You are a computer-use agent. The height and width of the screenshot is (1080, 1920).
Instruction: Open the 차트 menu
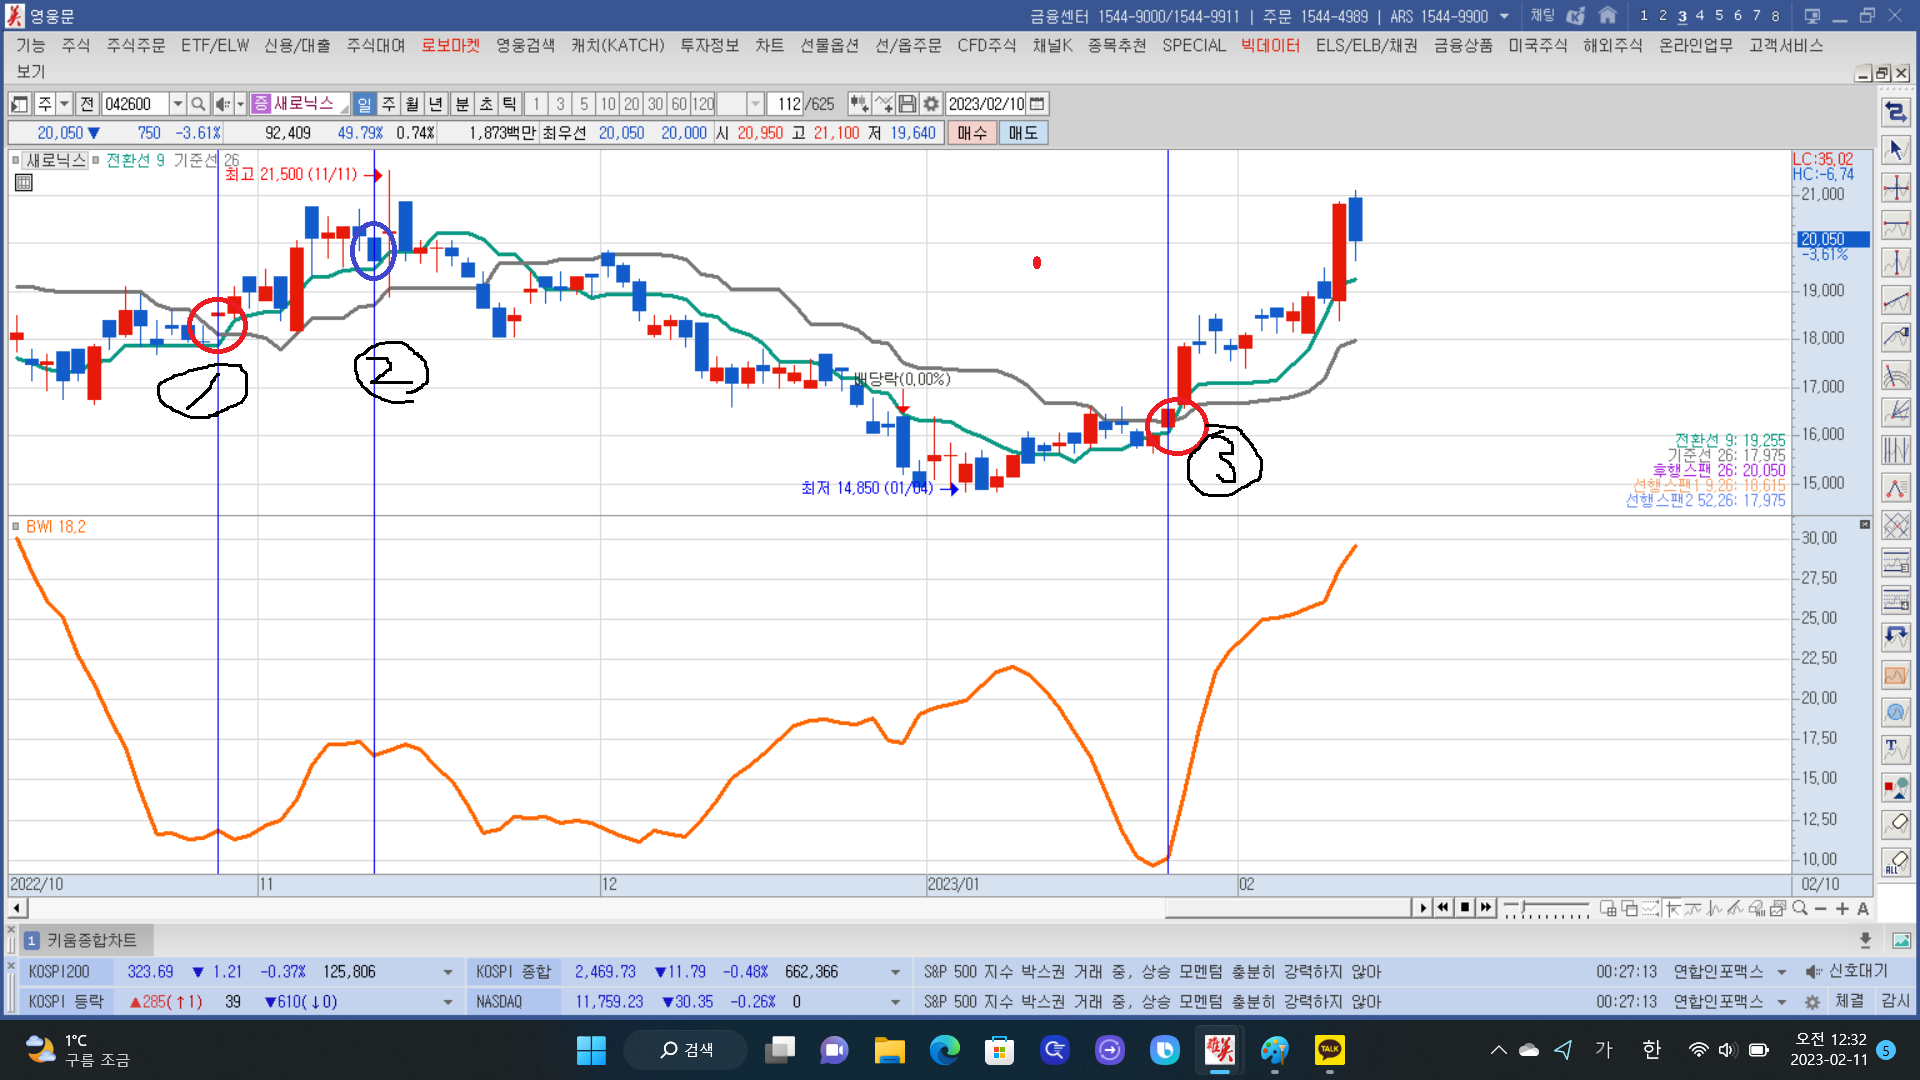pyautogui.click(x=769, y=45)
